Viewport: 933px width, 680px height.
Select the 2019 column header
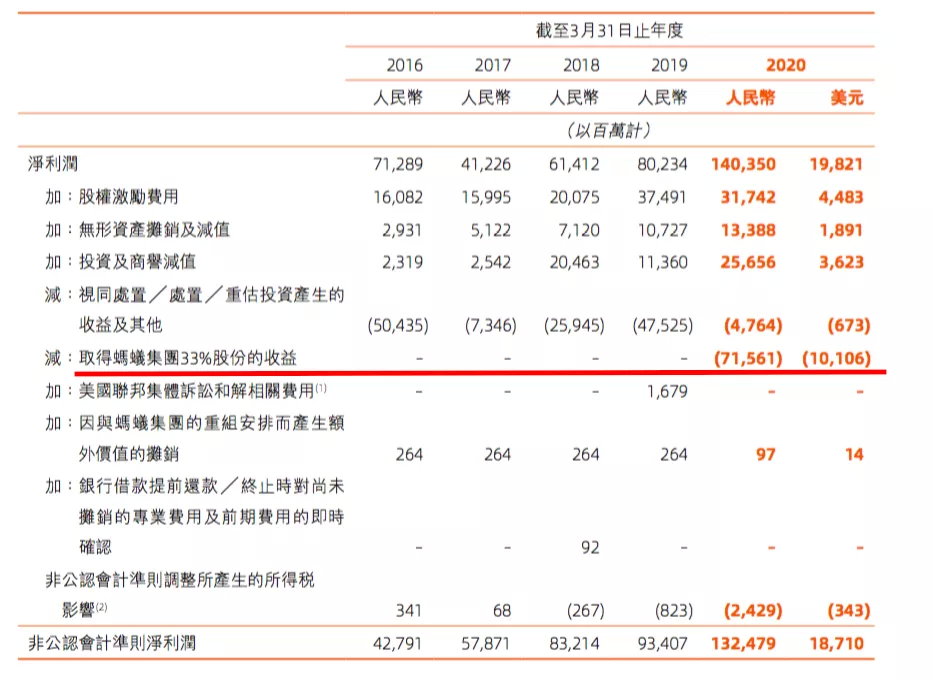click(663, 65)
